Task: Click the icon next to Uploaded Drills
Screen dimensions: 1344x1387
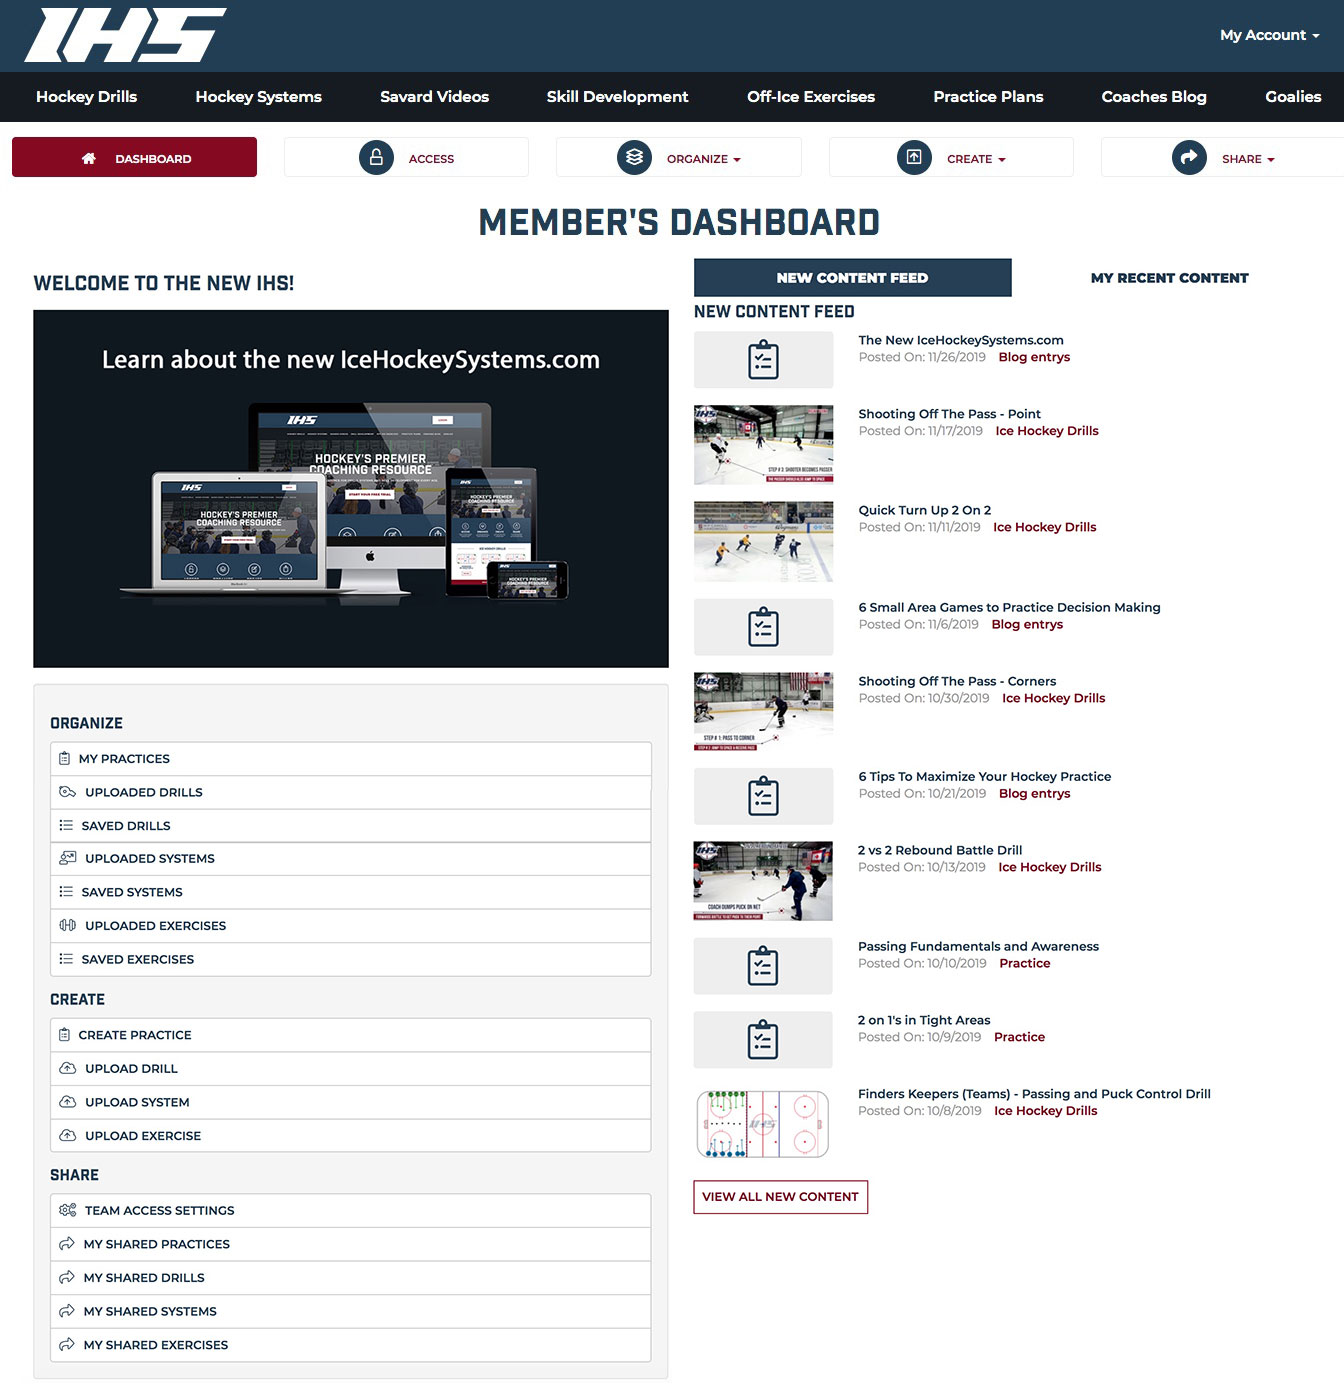Action: [x=68, y=792]
